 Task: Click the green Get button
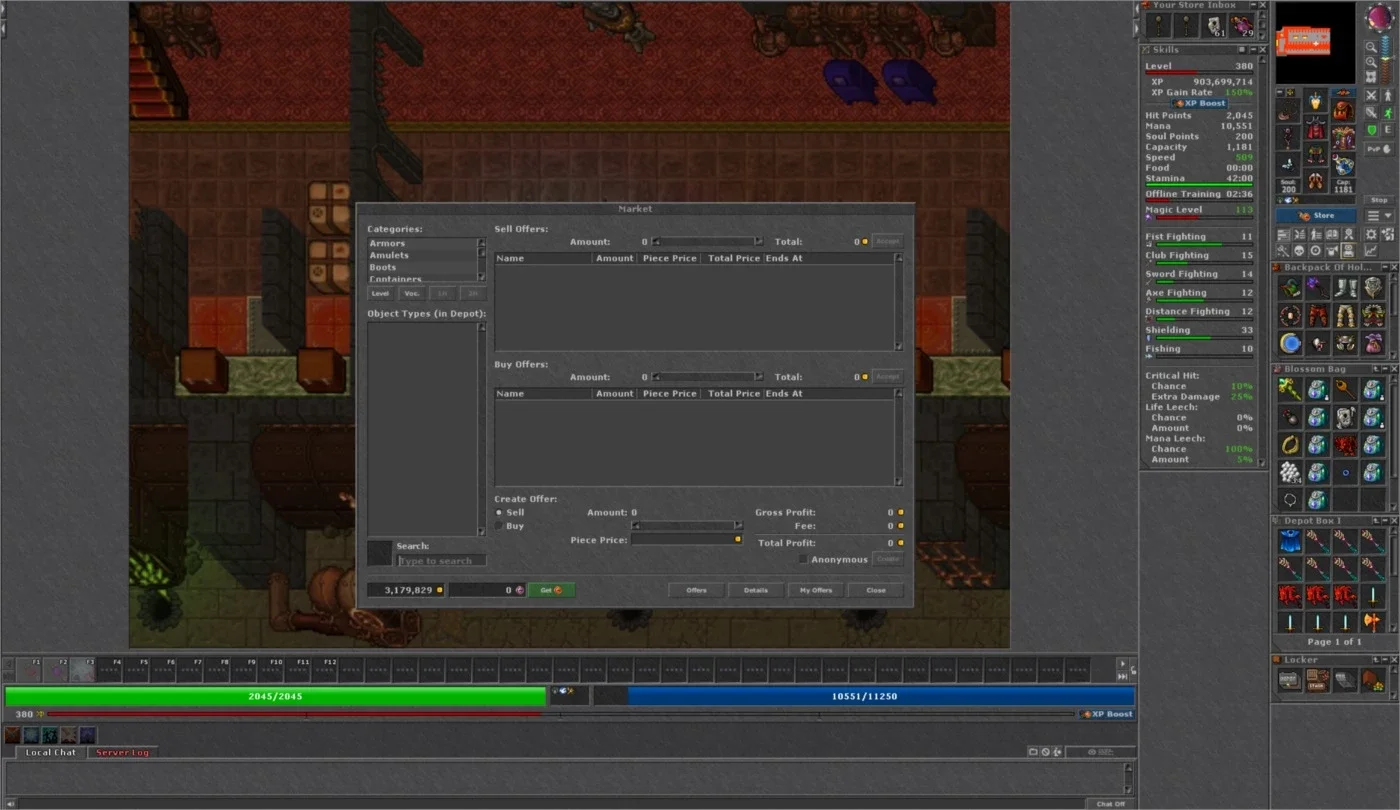point(551,590)
